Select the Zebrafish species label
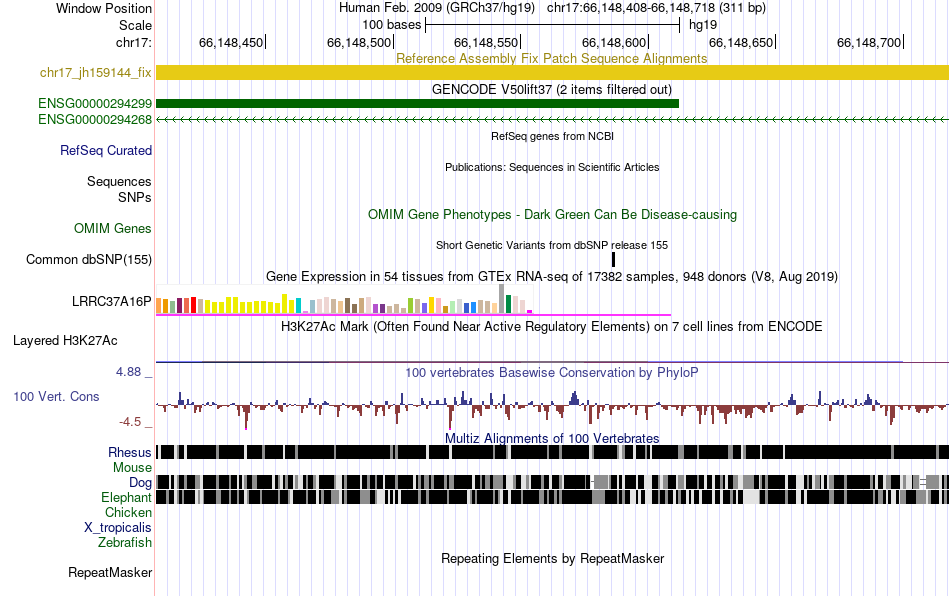The image size is (950, 596). click(125, 542)
